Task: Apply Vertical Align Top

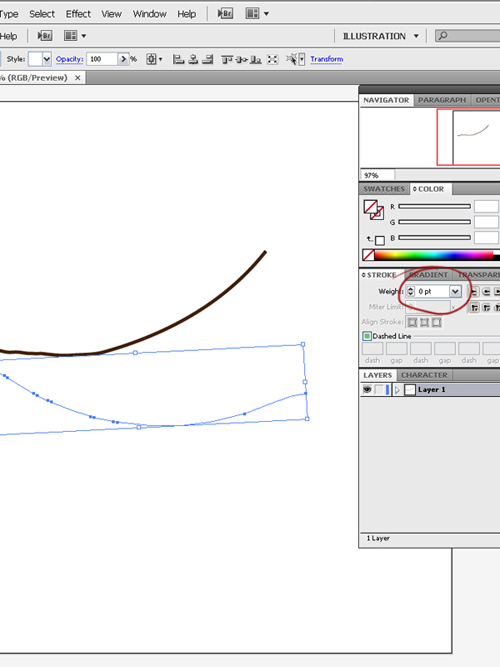Action: coord(227,59)
